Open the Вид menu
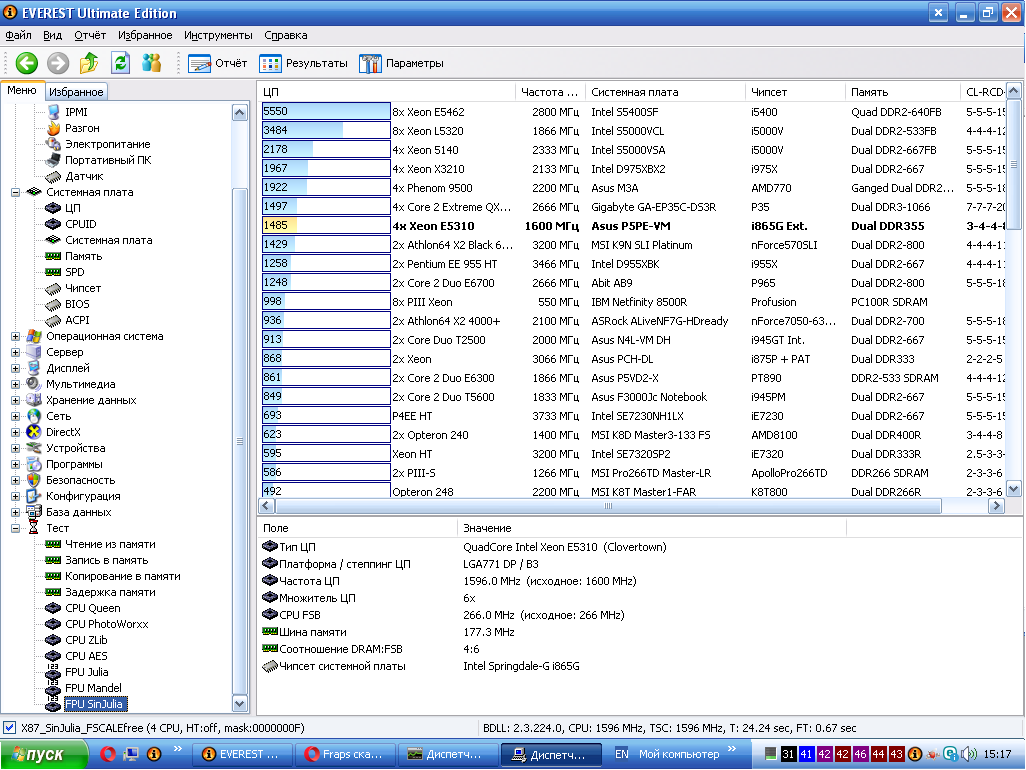The width and height of the screenshot is (1026, 770). (x=52, y=35)
